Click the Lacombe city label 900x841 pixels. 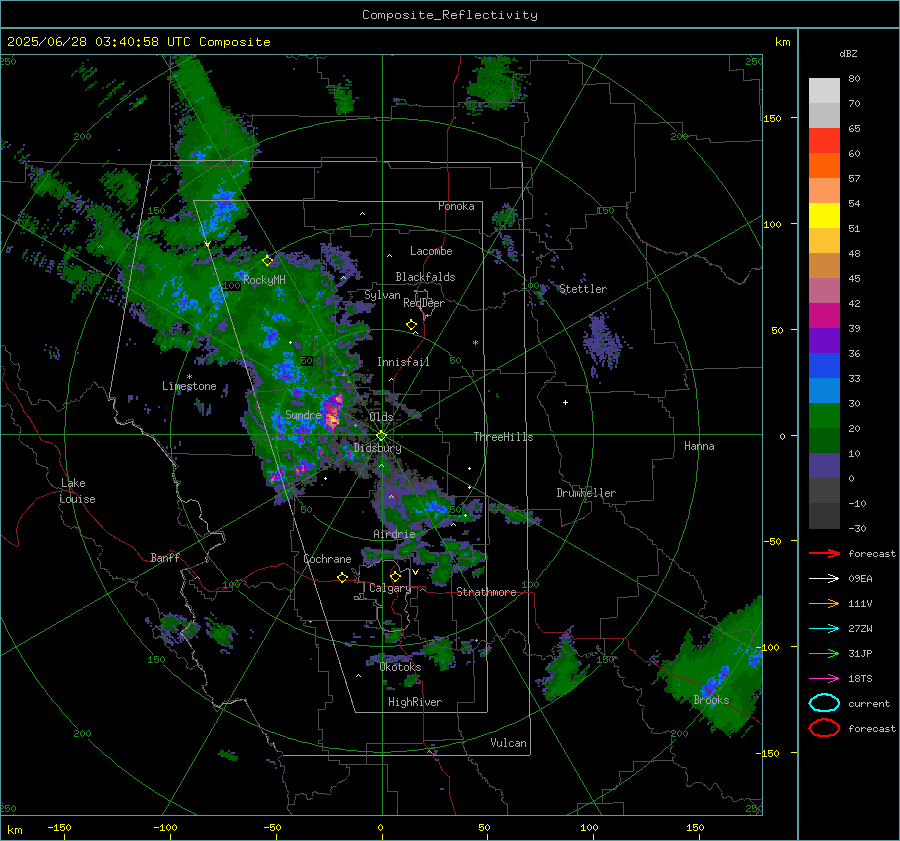[431, 251]
